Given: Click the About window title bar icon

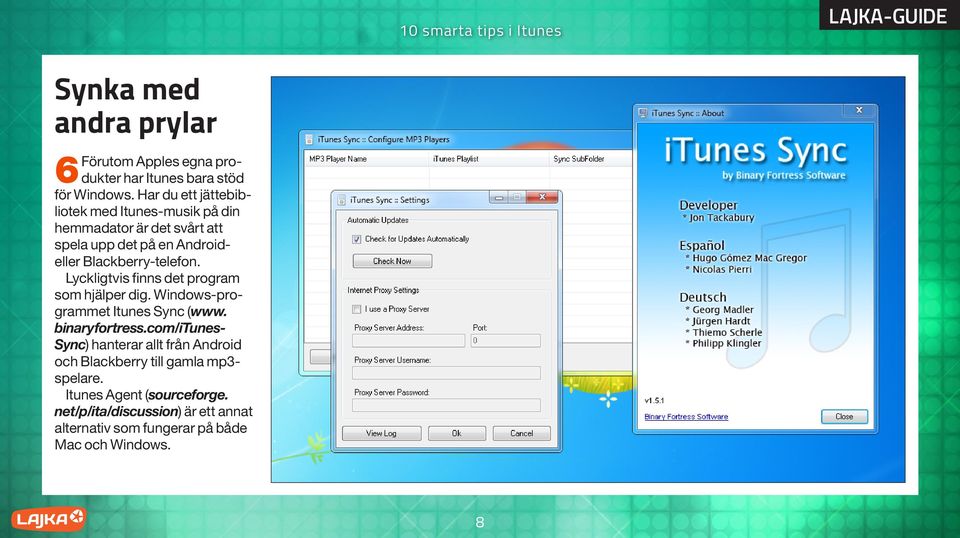Looking at the screenshot, I should point(643,113).
